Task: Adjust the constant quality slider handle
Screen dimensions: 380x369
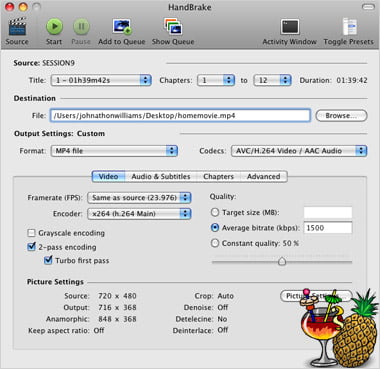Action: coord(282,261)
